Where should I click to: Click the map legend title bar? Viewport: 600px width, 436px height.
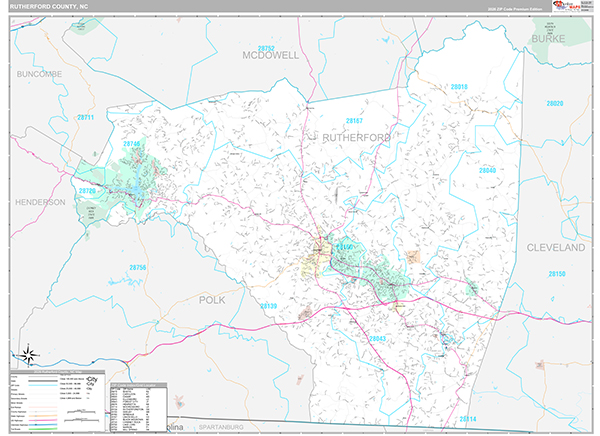(57, 372)
